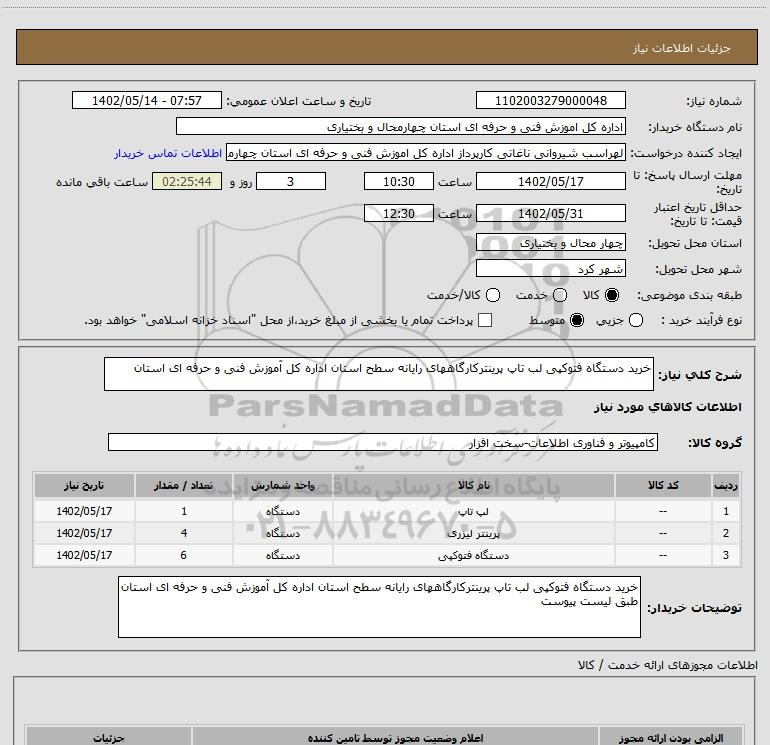Click quantity 4 in the پرینتر لیزری row

184,533
